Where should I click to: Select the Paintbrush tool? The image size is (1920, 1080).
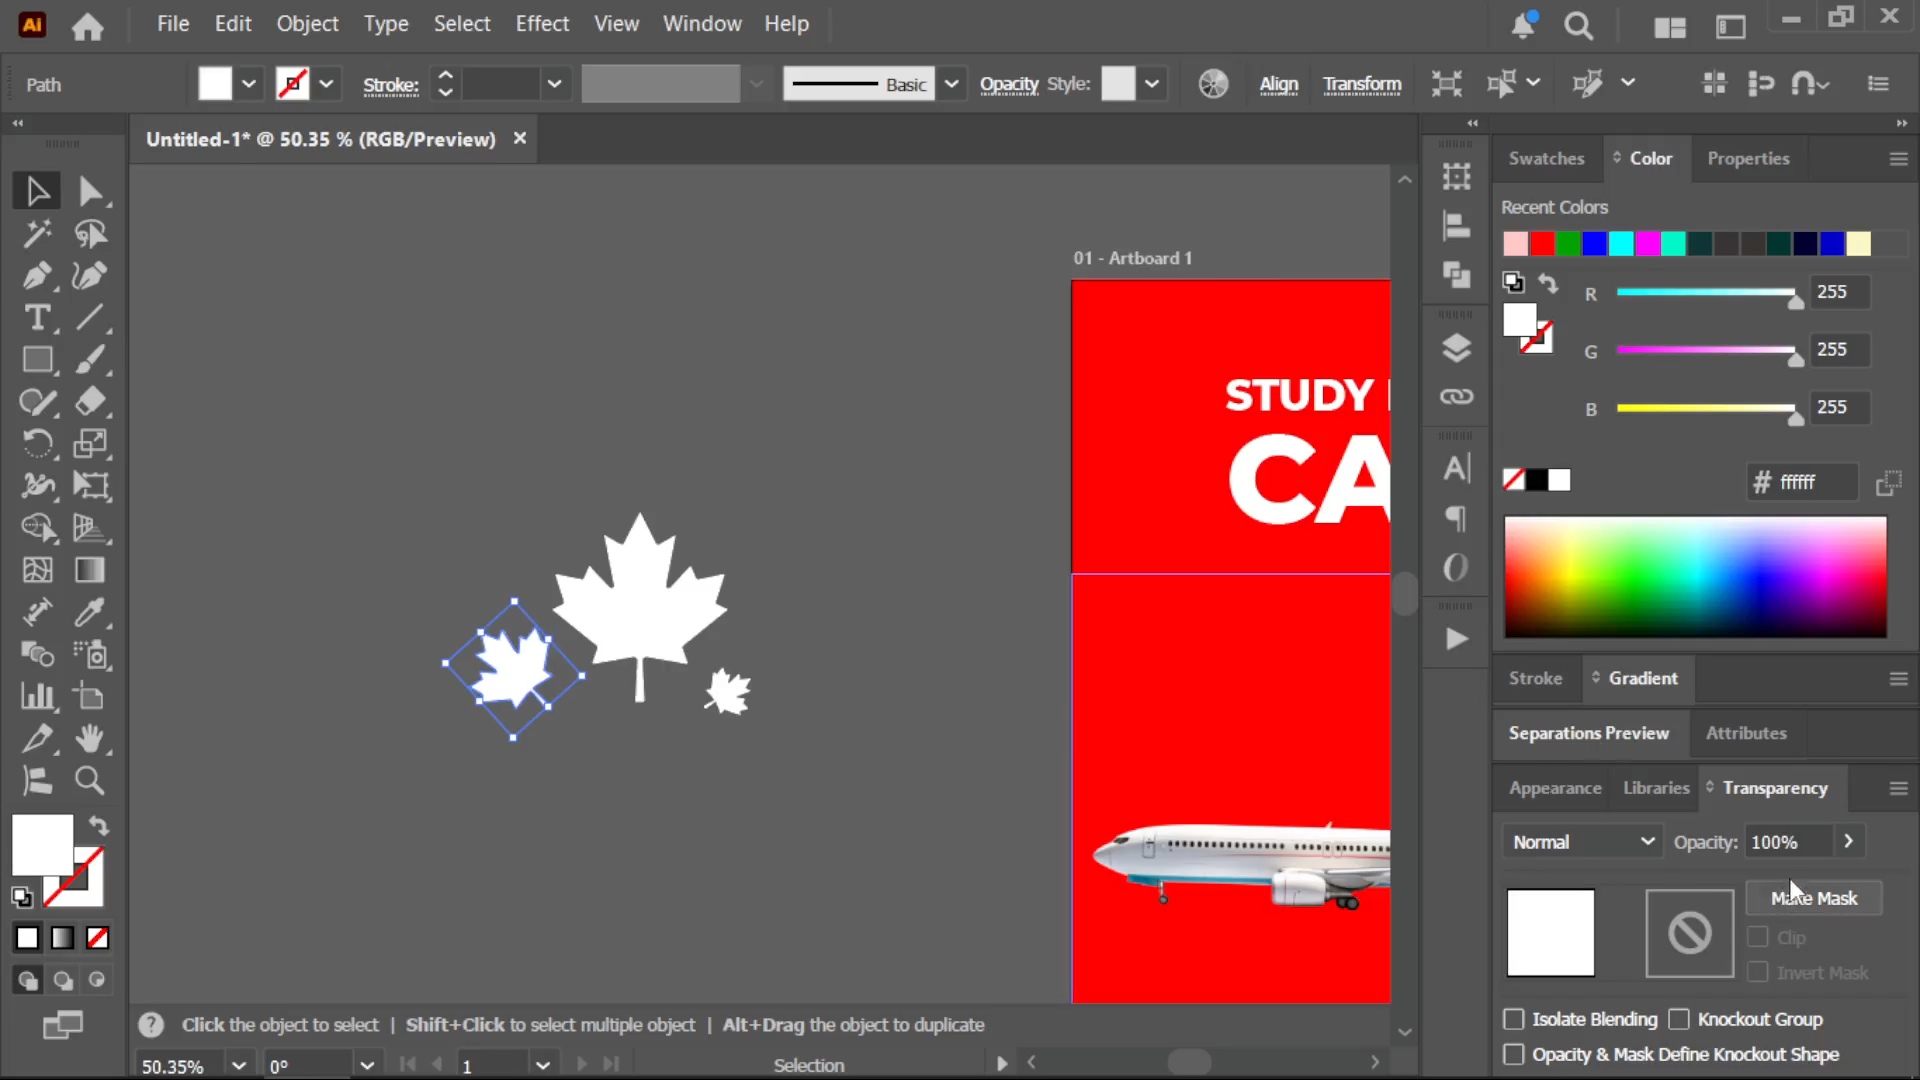pyautogui.click(x=90, y=360)
